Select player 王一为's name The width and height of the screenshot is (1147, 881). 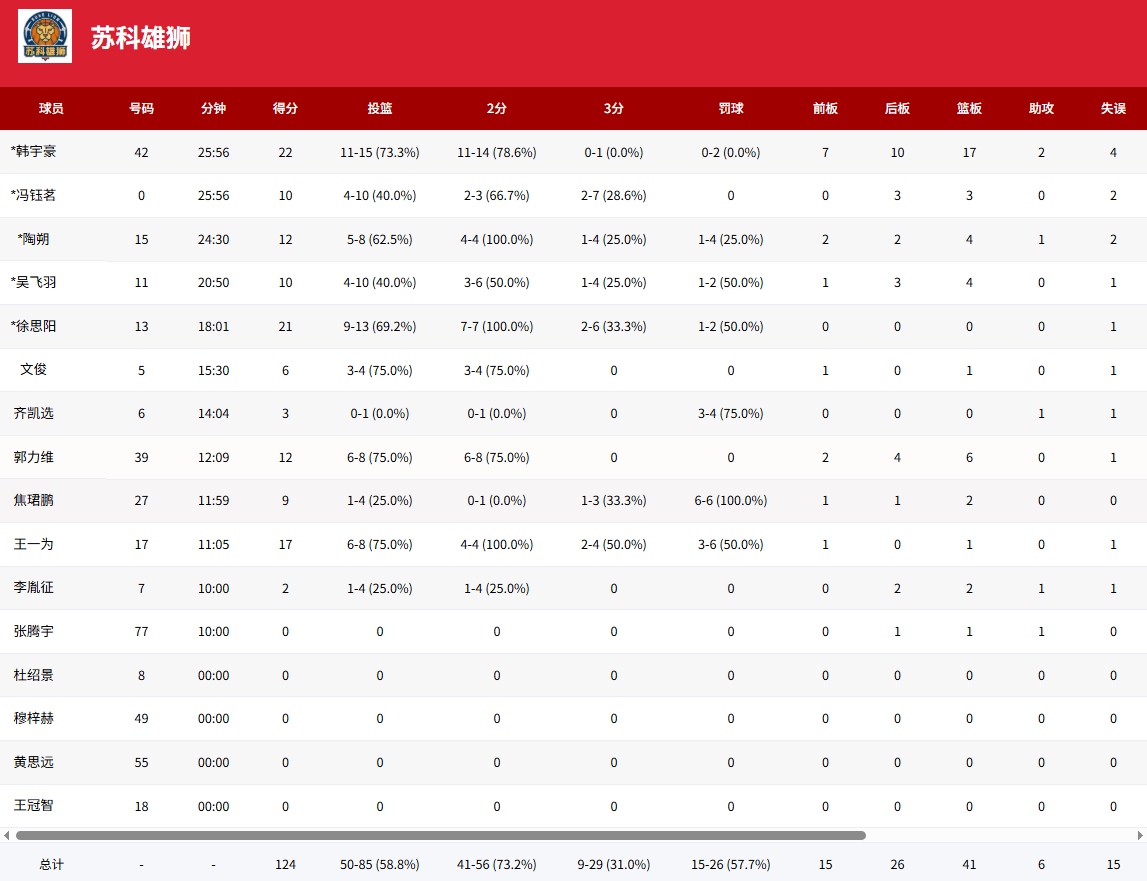(x=34, y=544)
